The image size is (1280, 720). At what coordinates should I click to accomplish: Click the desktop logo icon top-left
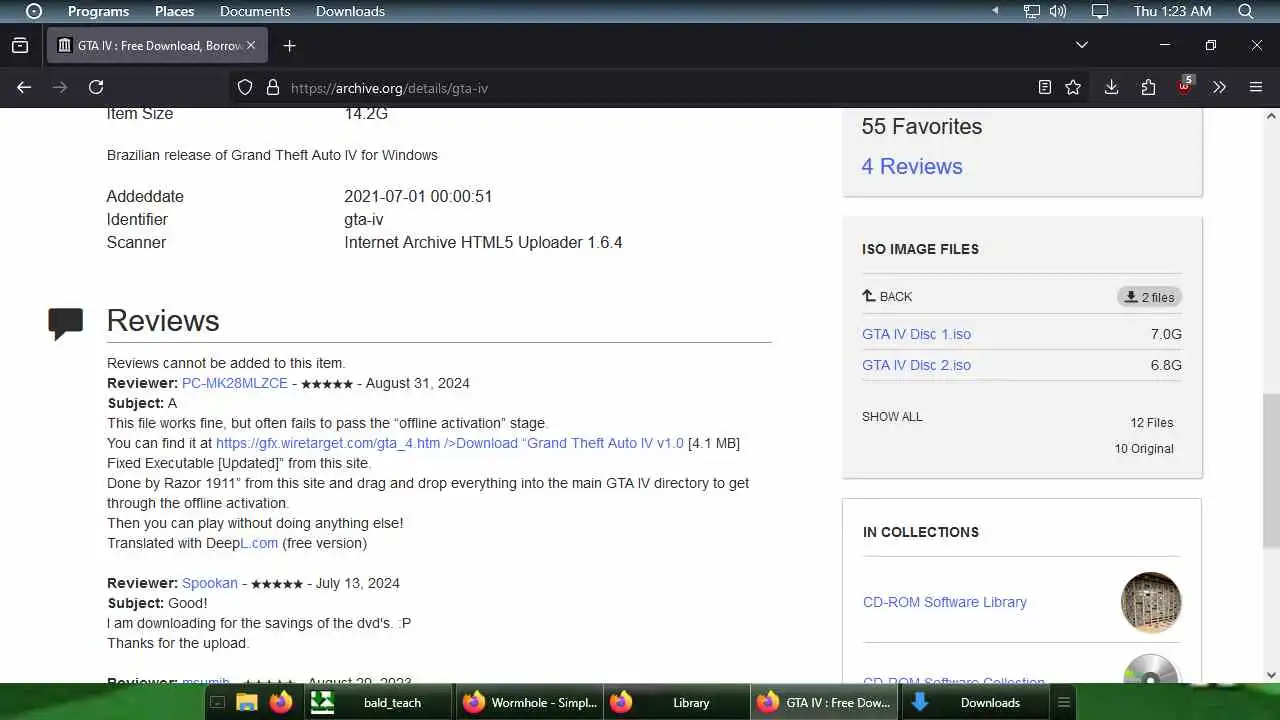pos(34,11)
